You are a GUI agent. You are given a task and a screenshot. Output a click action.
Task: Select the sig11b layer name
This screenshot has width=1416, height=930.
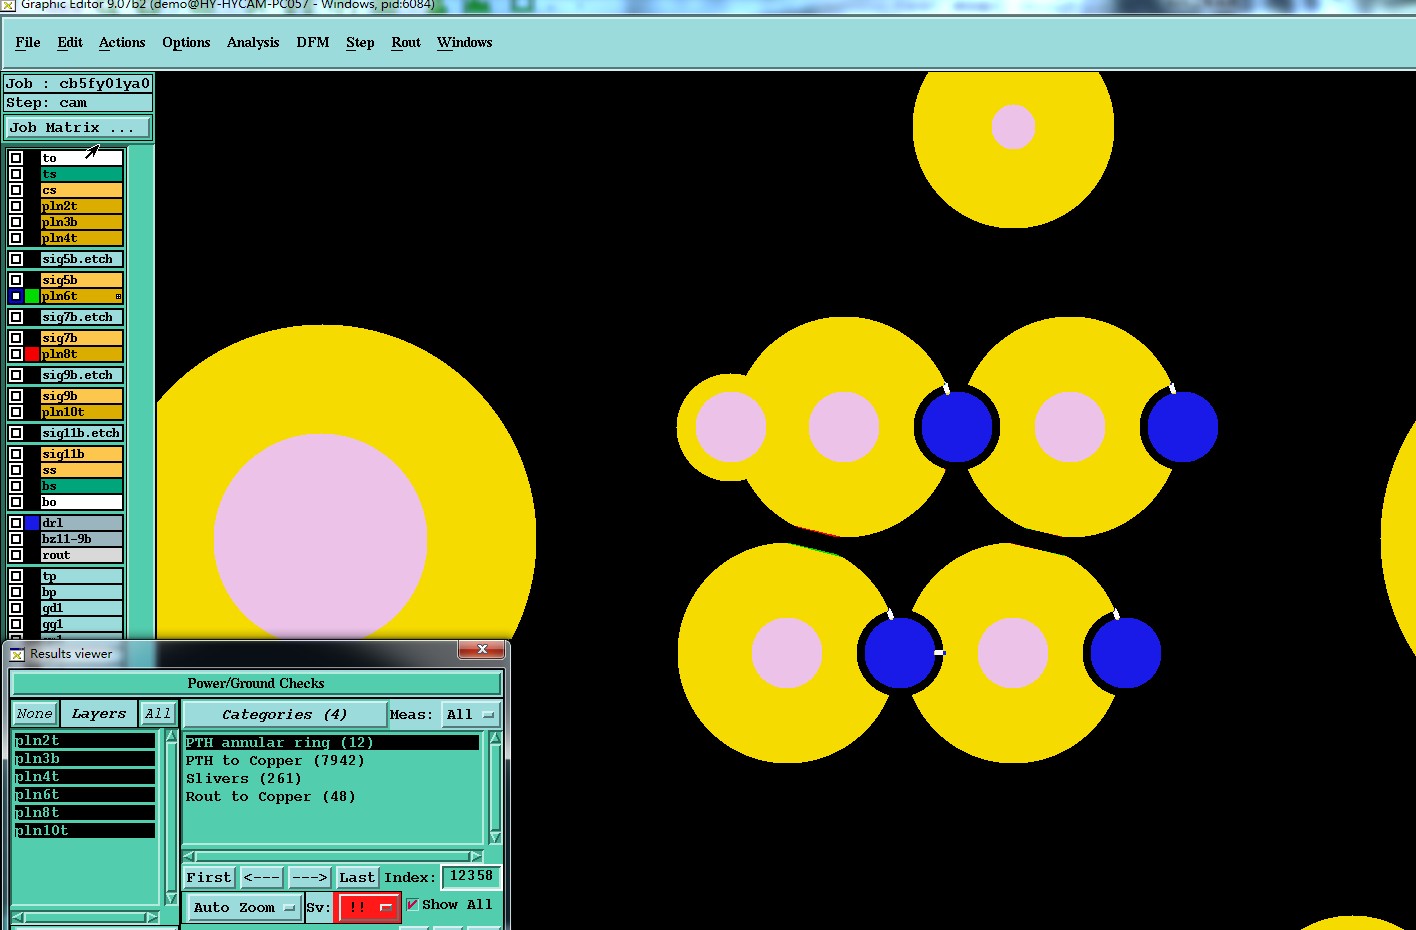click(x=82, y=454)
